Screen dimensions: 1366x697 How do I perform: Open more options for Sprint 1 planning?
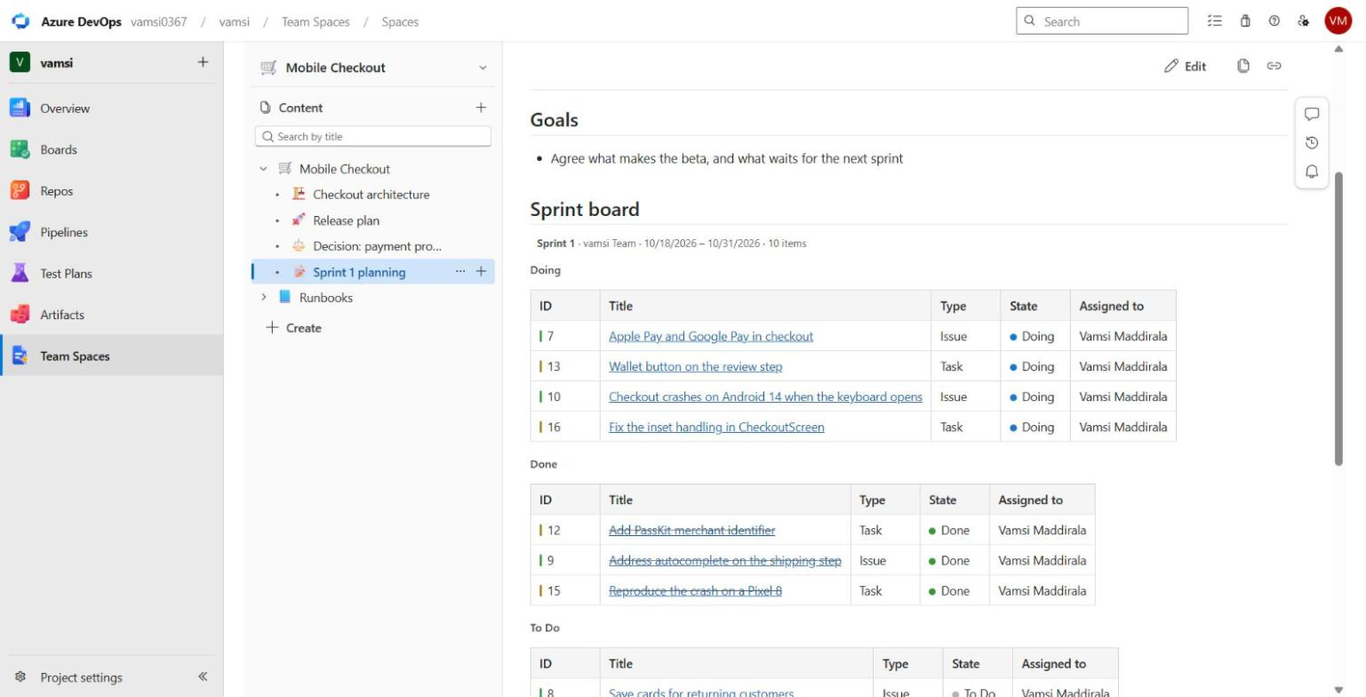(x=460, y=271)
